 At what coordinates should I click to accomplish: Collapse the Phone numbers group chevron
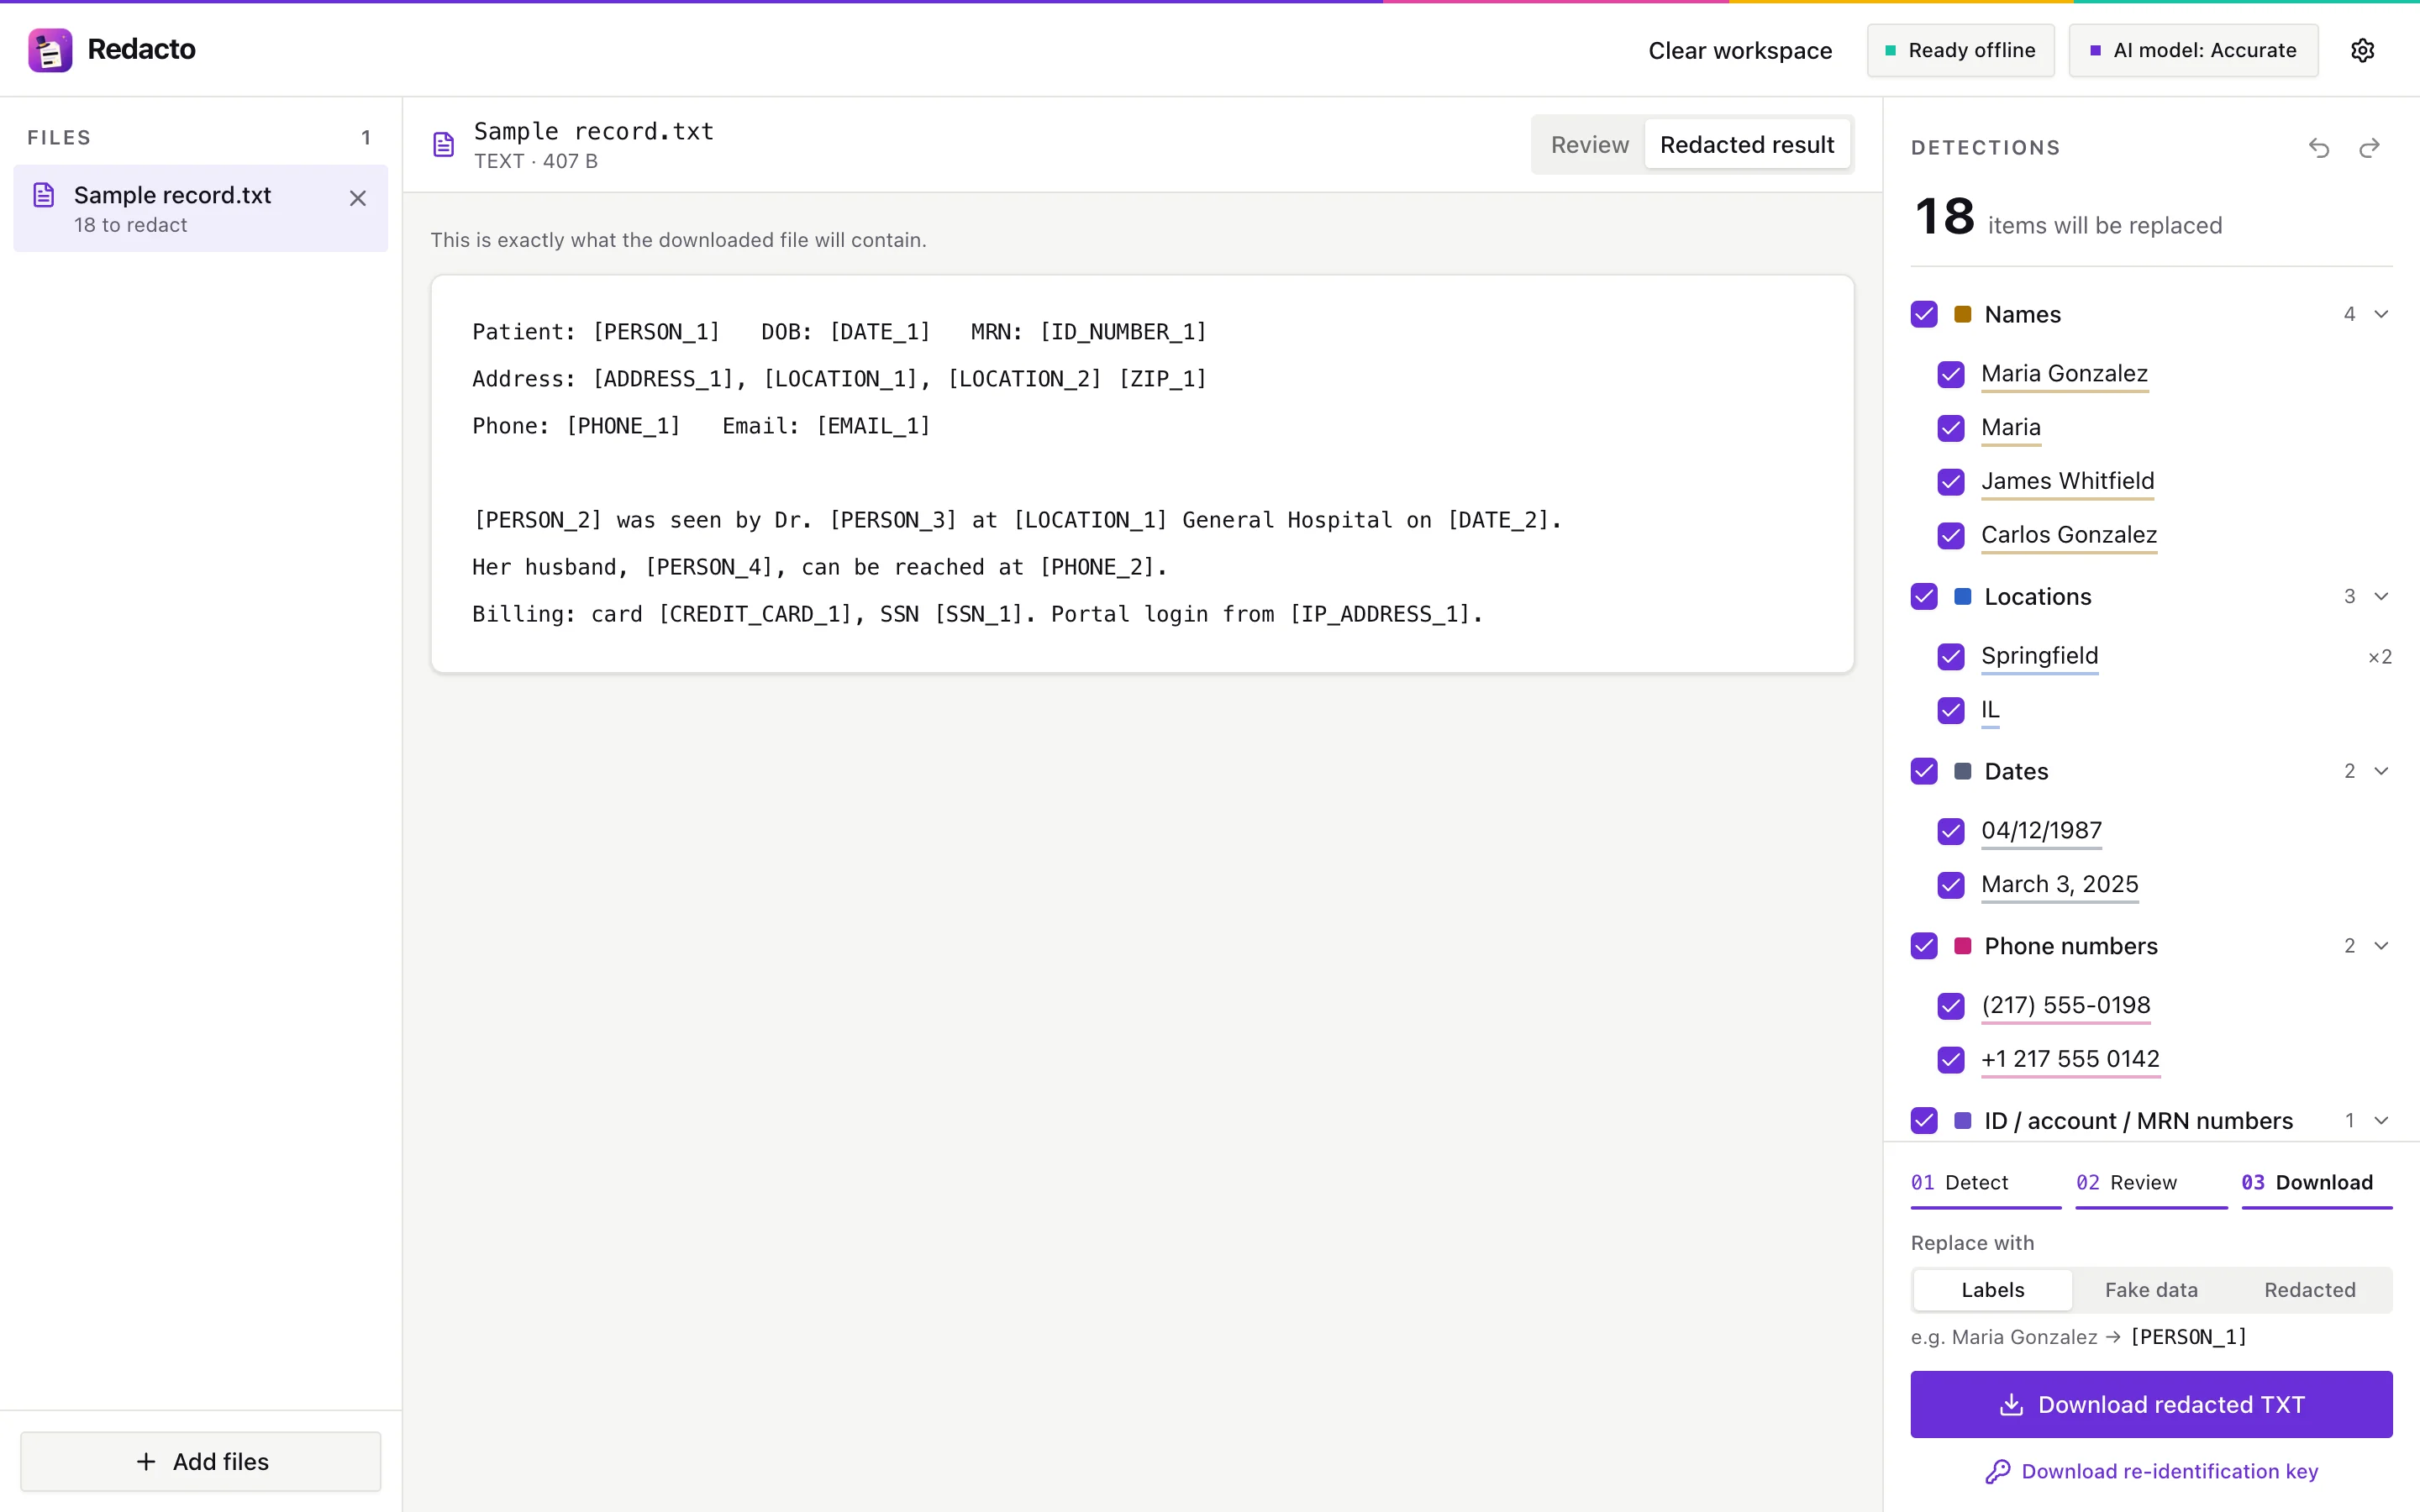[2381, 946]
